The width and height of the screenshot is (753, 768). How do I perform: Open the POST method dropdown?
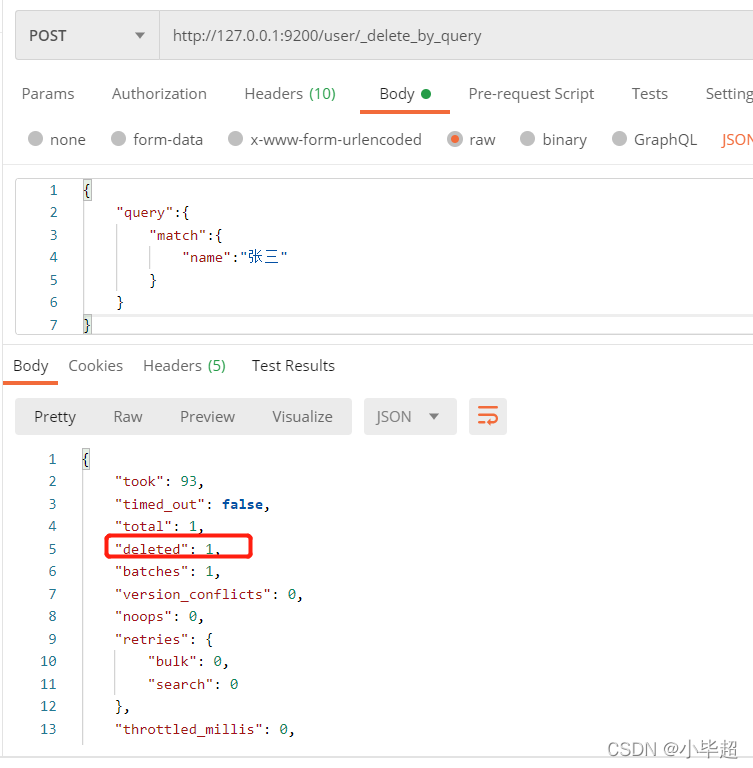(x=87, y=35)
